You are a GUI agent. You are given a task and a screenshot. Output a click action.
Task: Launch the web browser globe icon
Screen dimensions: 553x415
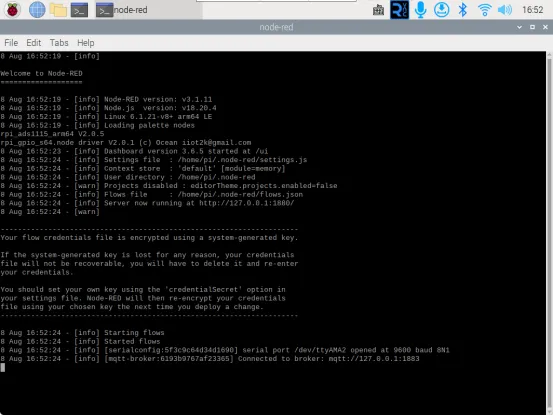tap(37, 10)
